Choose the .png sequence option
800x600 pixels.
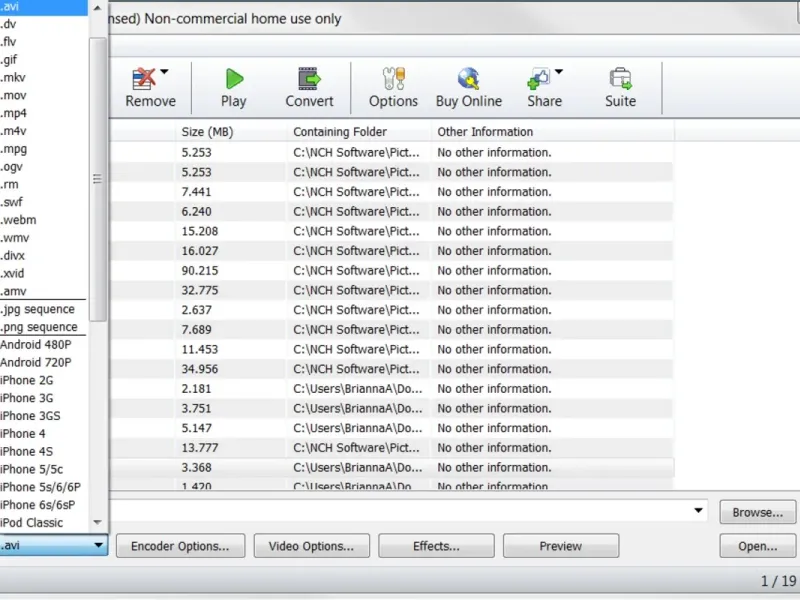click(x=44, y=327)
